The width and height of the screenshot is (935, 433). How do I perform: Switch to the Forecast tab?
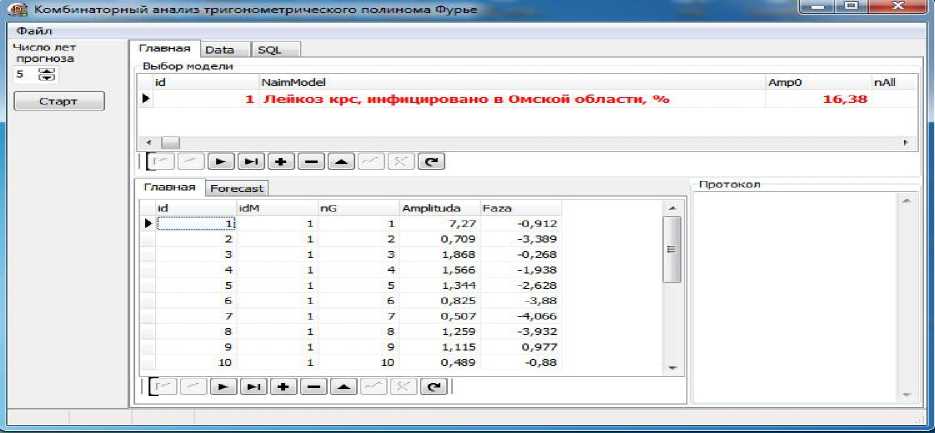(237, 187)
